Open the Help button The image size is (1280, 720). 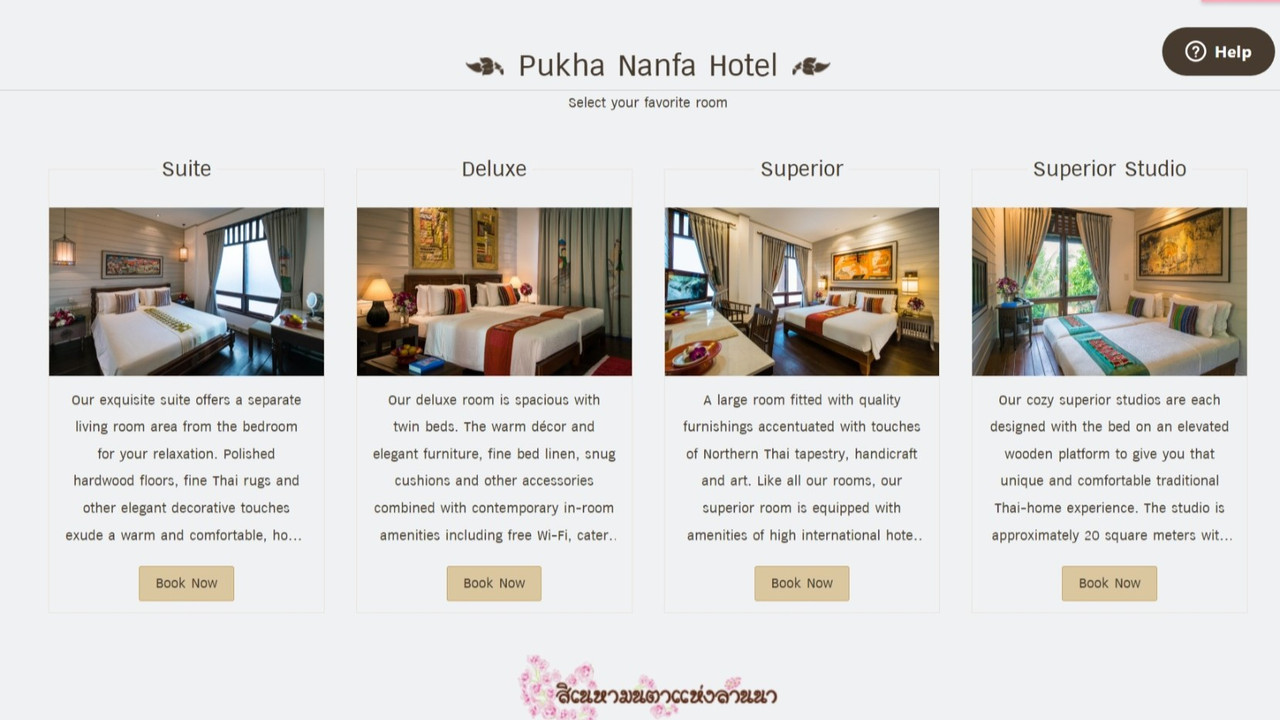1218,52
